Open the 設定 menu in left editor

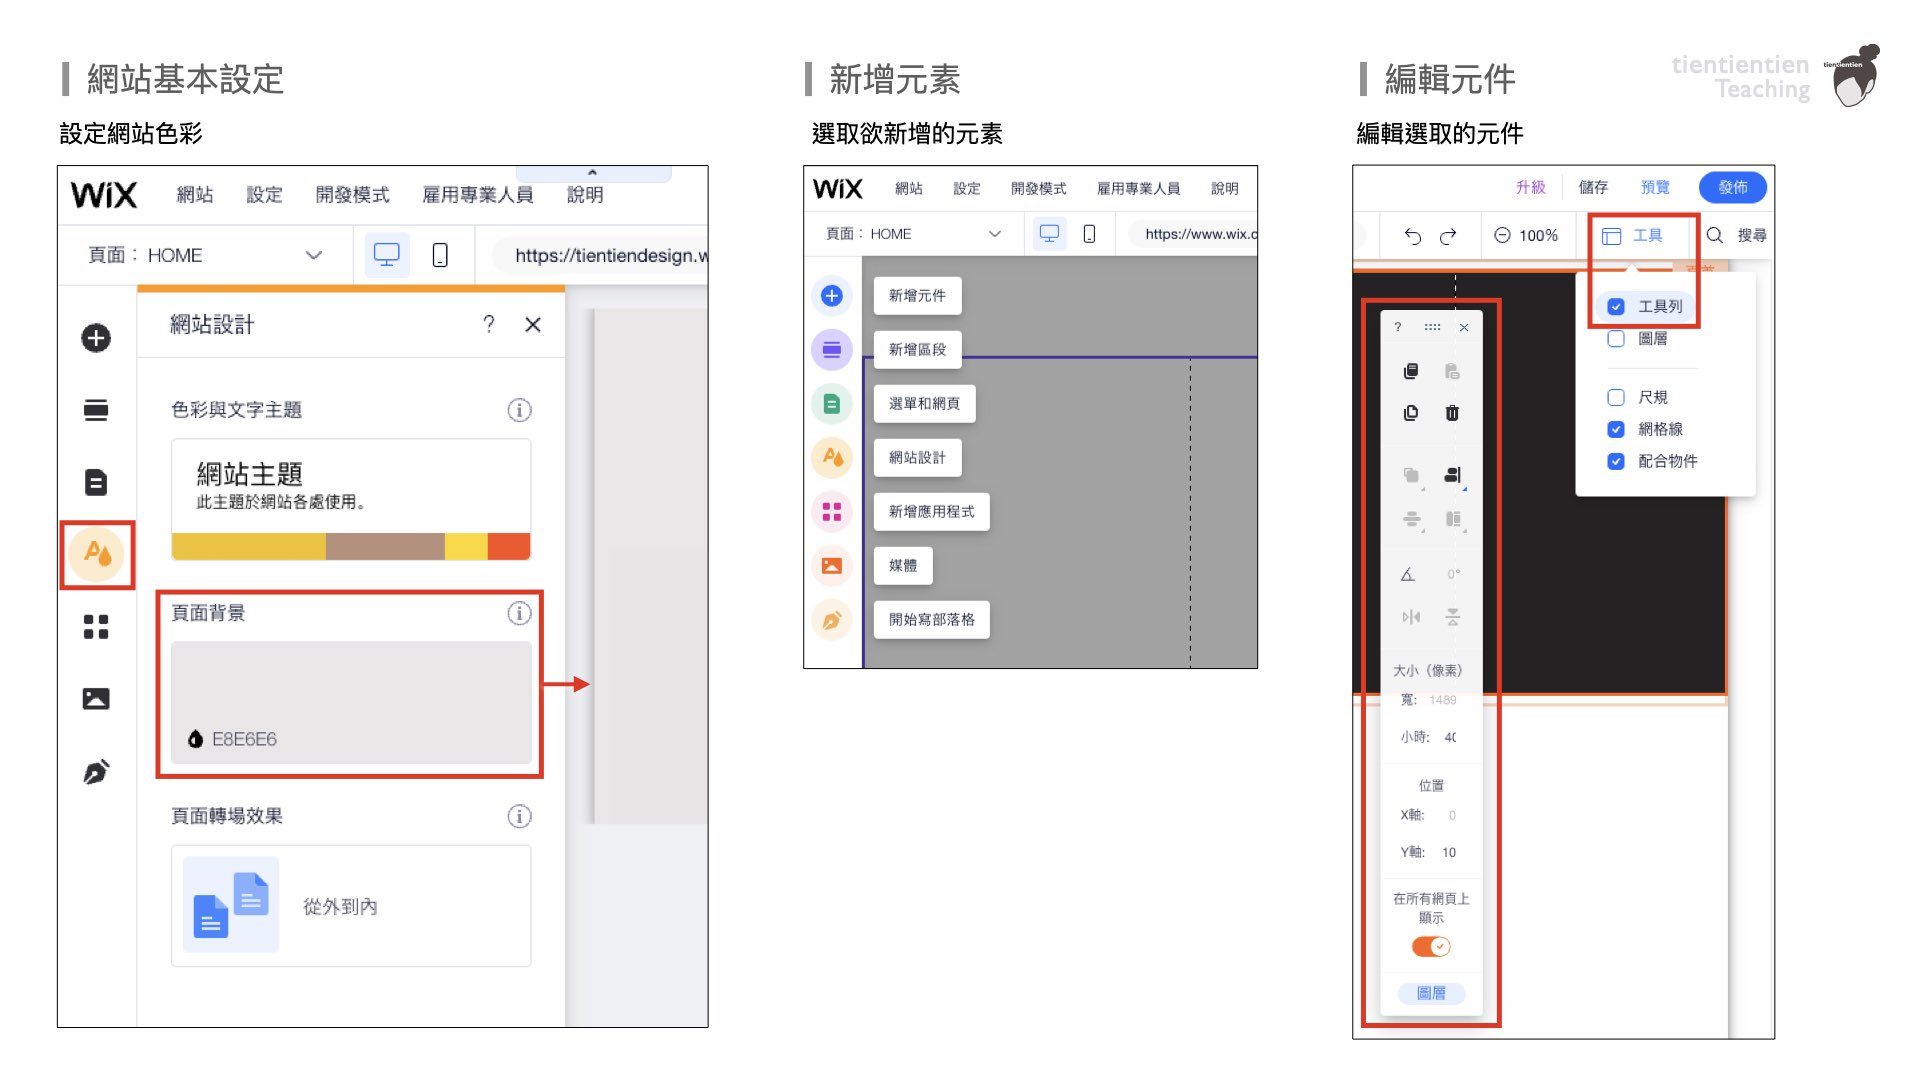(x=264, y=195)
